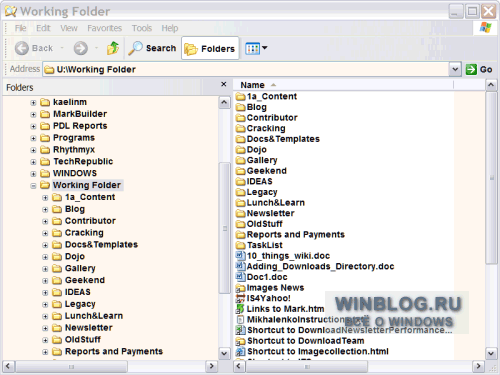Click the Adding_Downloads_Directory.doc Word icon

240,266
